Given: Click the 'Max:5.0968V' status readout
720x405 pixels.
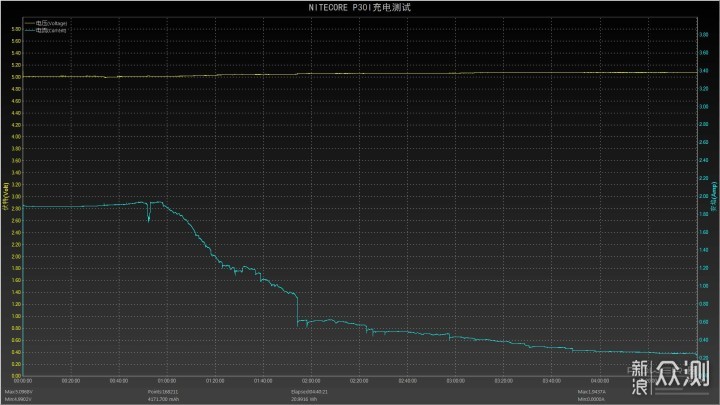Looking at the screenshot, I should (x=18, y=392).
